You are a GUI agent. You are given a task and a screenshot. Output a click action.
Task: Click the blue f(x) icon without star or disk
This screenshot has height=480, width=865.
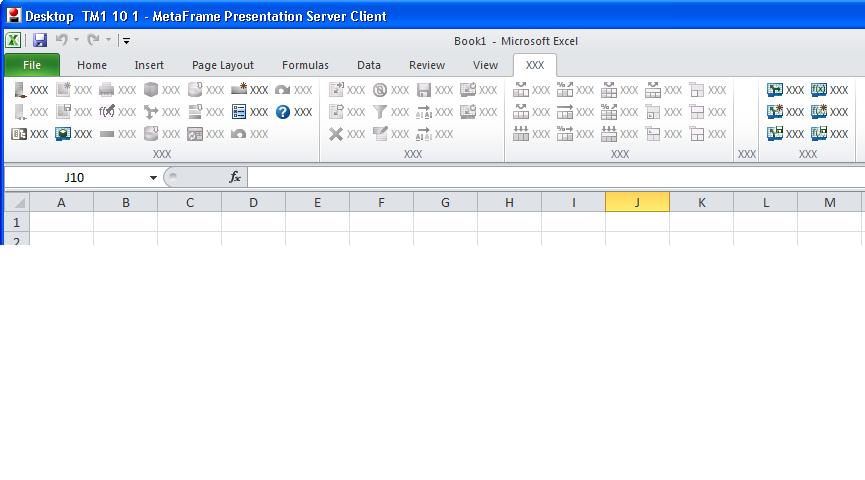(x=819, y=89)
